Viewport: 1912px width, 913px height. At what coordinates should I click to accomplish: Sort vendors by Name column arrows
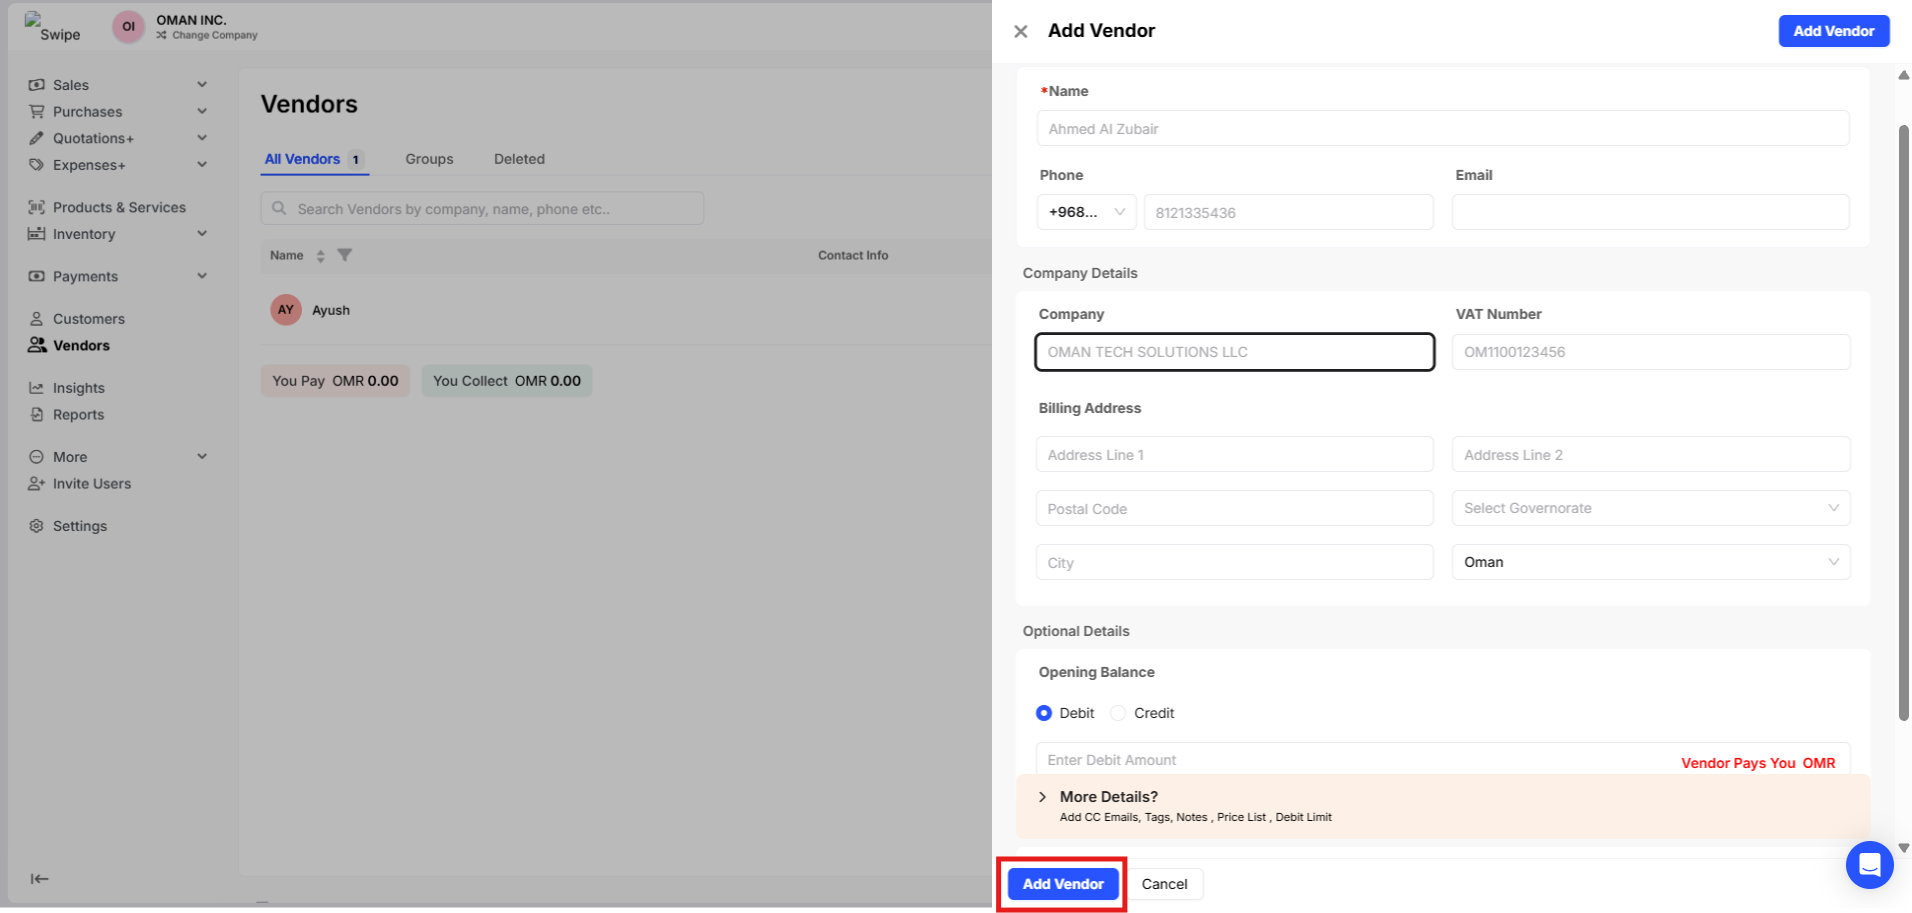coord(320,256)
